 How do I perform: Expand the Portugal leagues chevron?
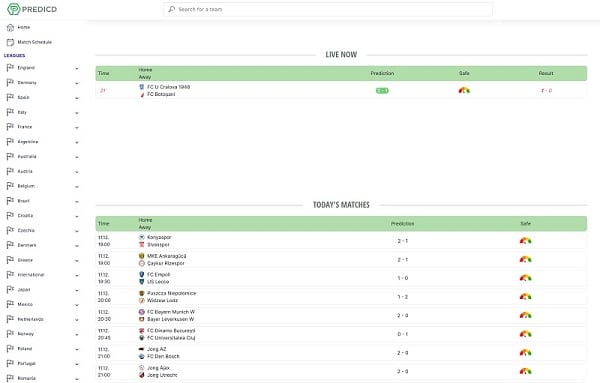(77, 364)
